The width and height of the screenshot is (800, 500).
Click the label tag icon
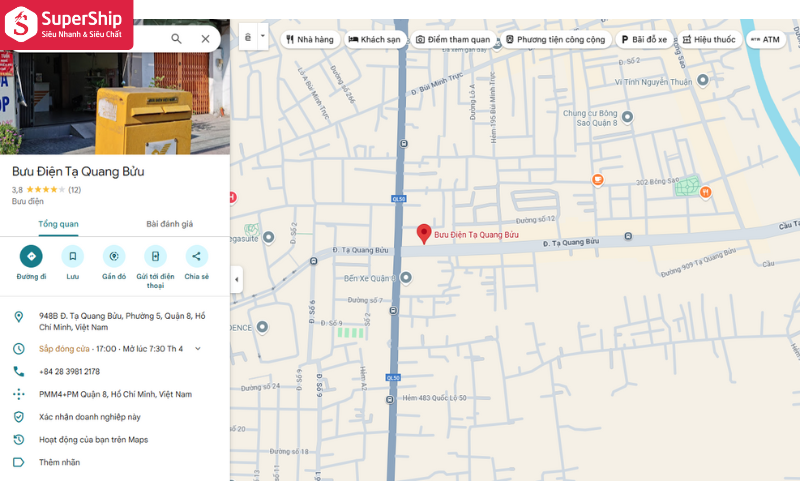(19, 462)
